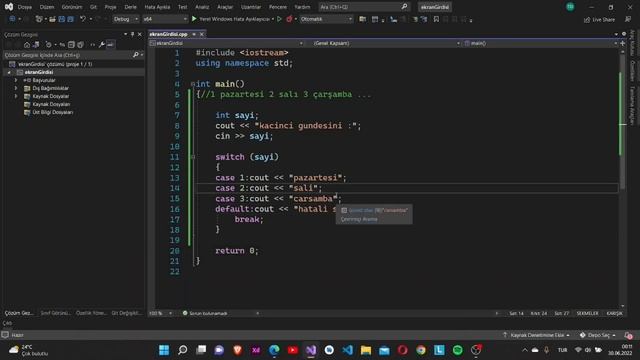Open the x64 platform dropdown
Image resolution: width=640 pixels, height=360 pixels.
165,19
